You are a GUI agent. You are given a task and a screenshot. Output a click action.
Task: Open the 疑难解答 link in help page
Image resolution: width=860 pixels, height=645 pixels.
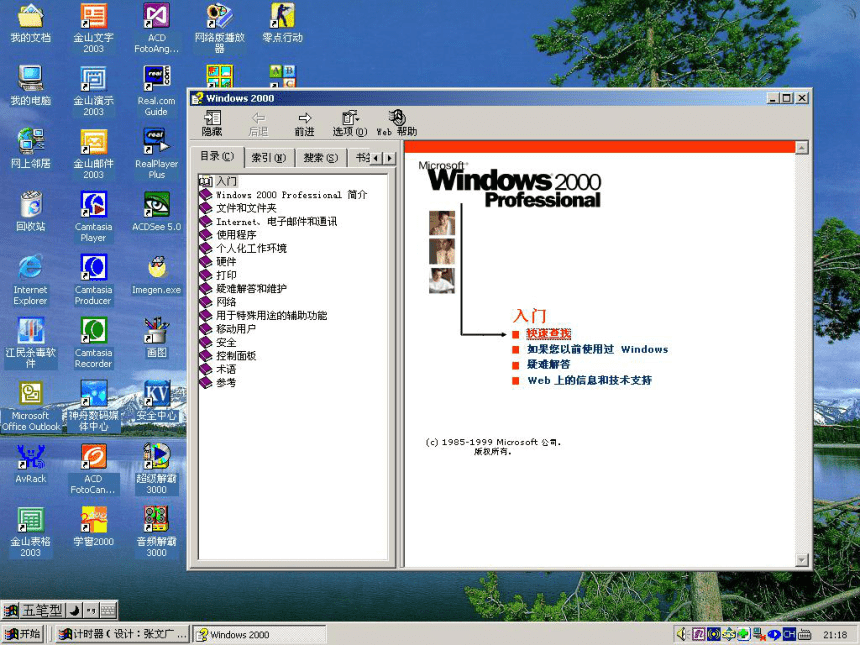click(x=548, y=364)
